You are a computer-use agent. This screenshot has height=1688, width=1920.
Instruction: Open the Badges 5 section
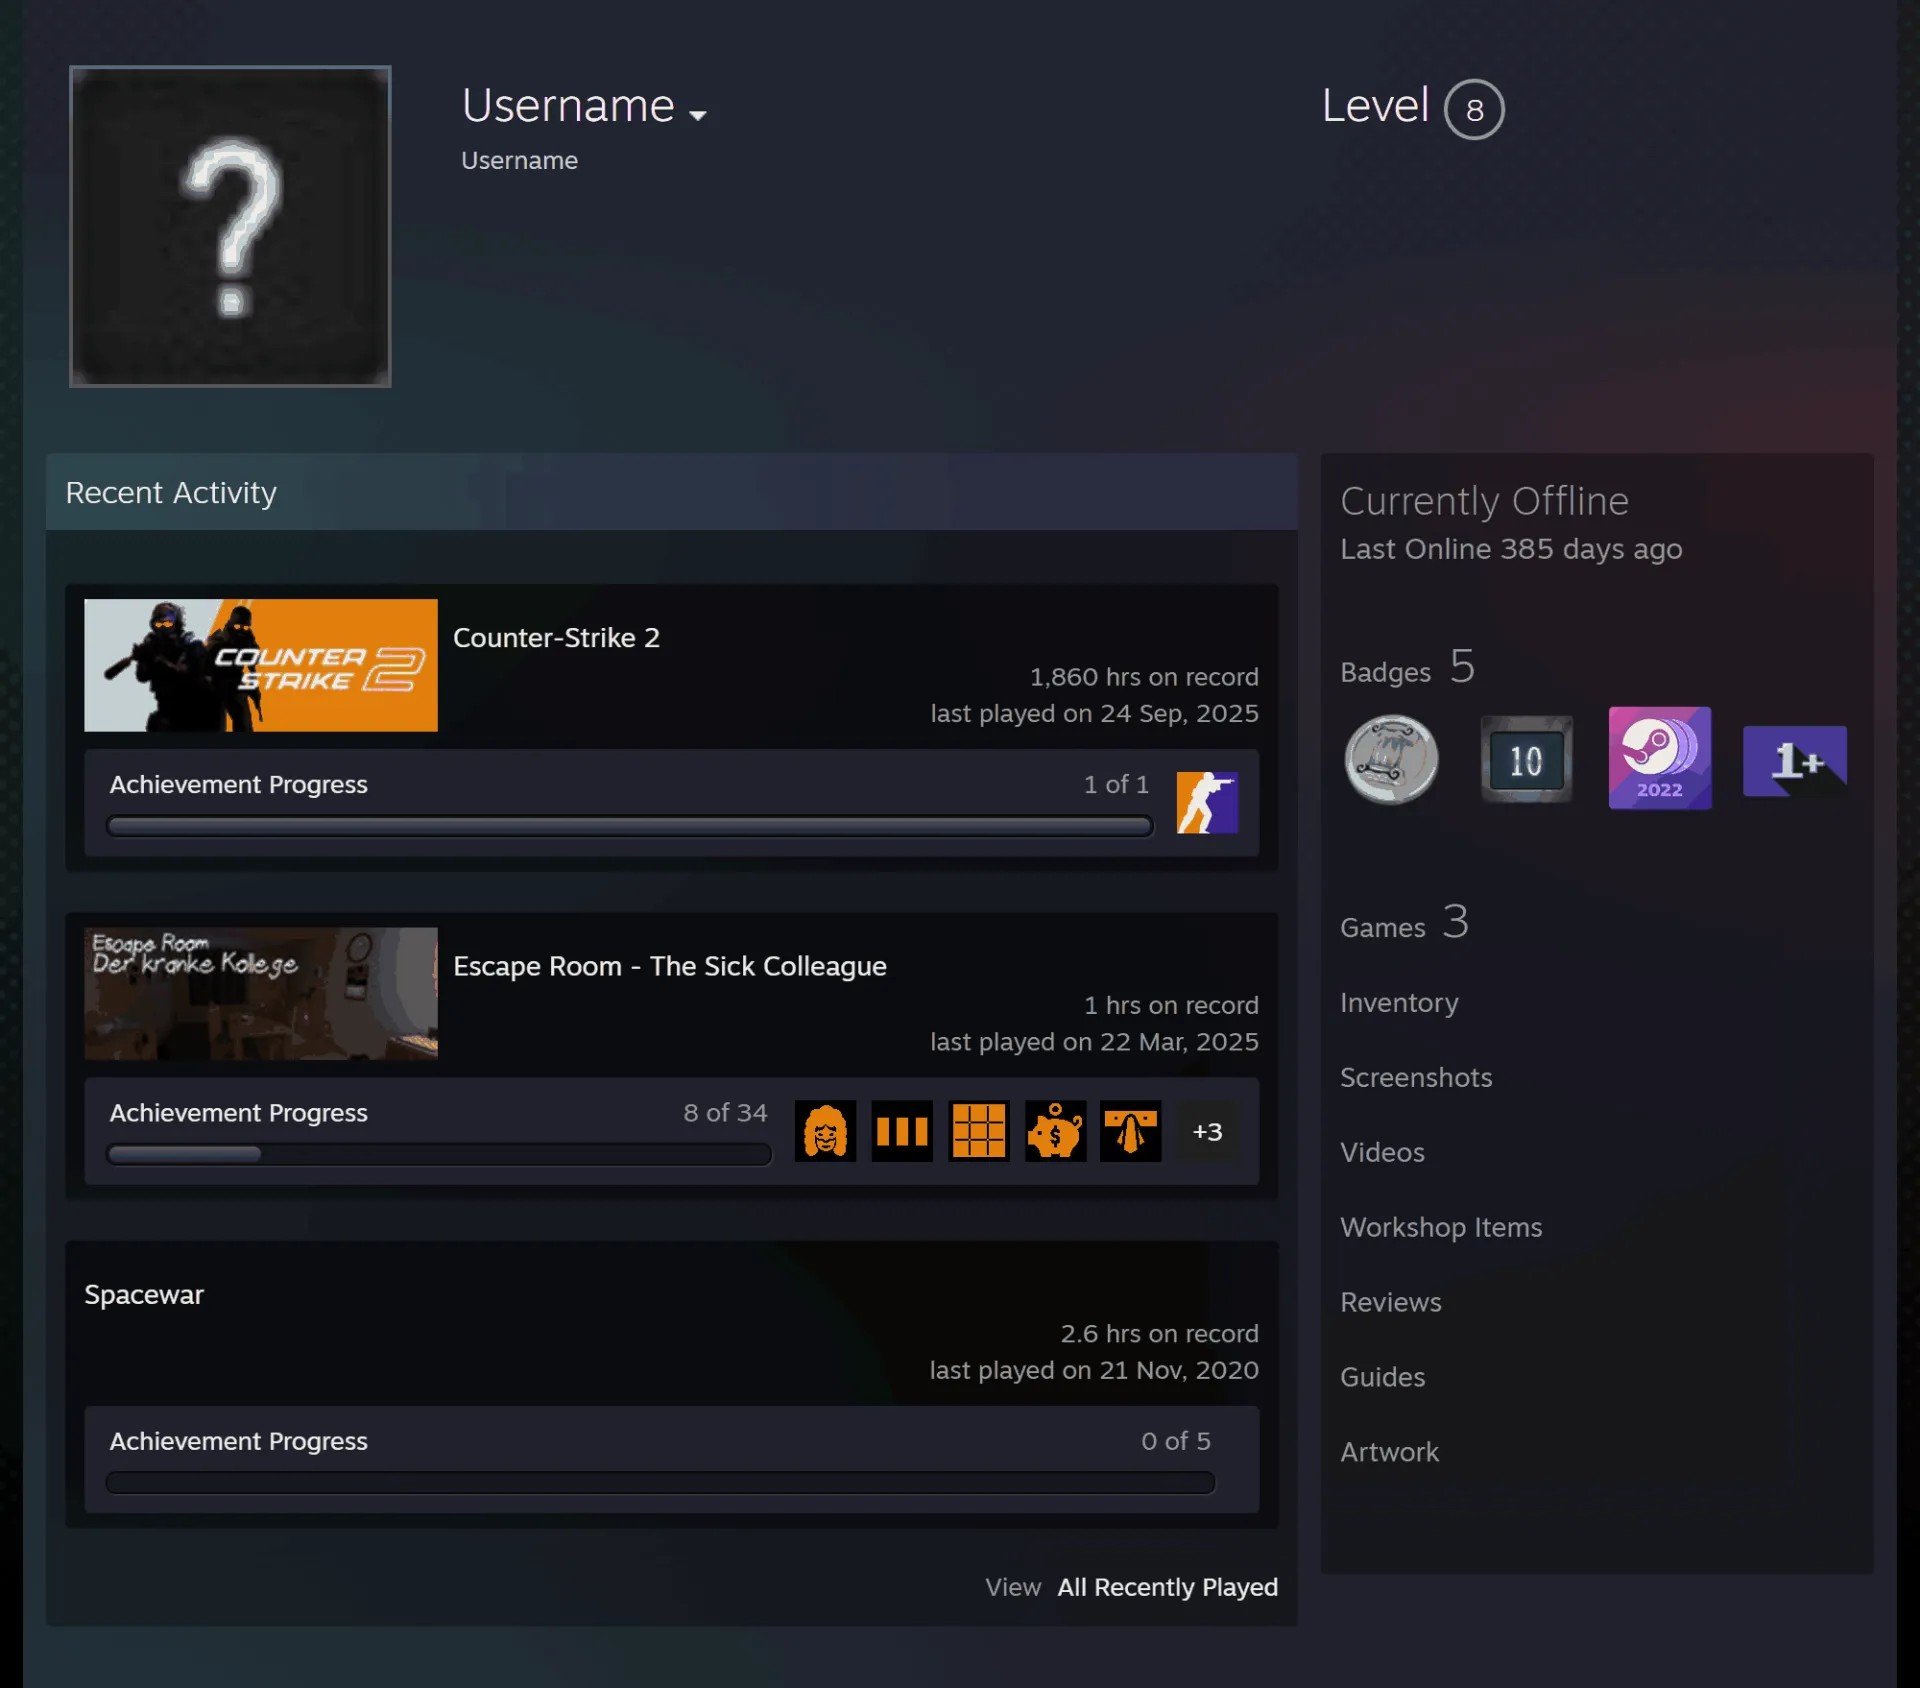pos(1407,668)
